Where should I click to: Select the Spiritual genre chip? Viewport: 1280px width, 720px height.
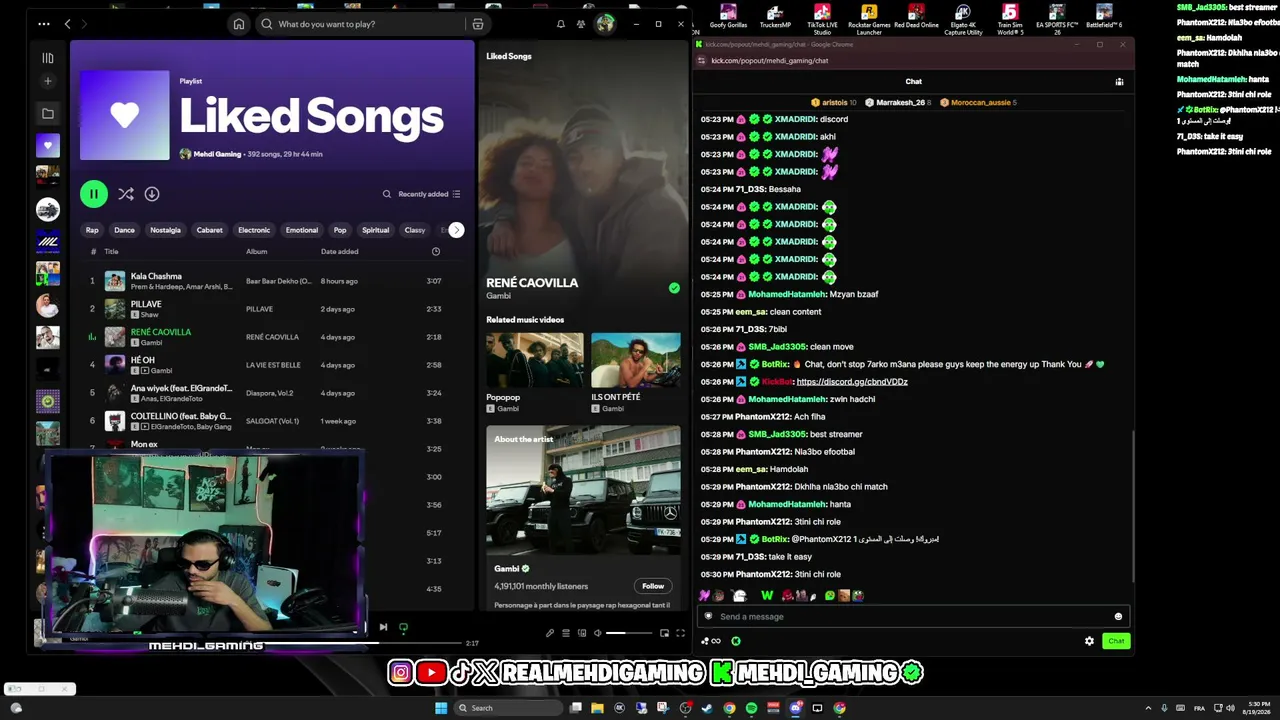click(x=375, y=230)
